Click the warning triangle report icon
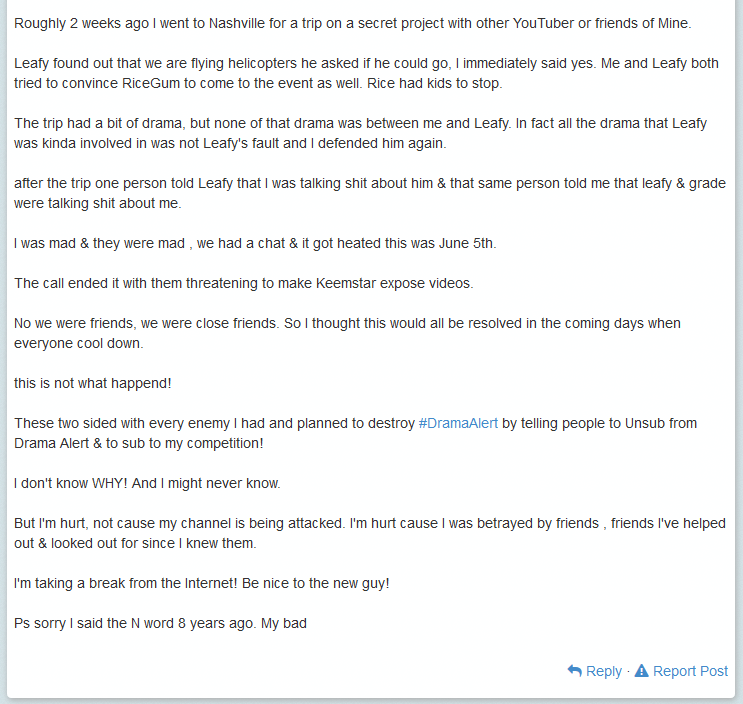743x704 pixels. point(641,670)
